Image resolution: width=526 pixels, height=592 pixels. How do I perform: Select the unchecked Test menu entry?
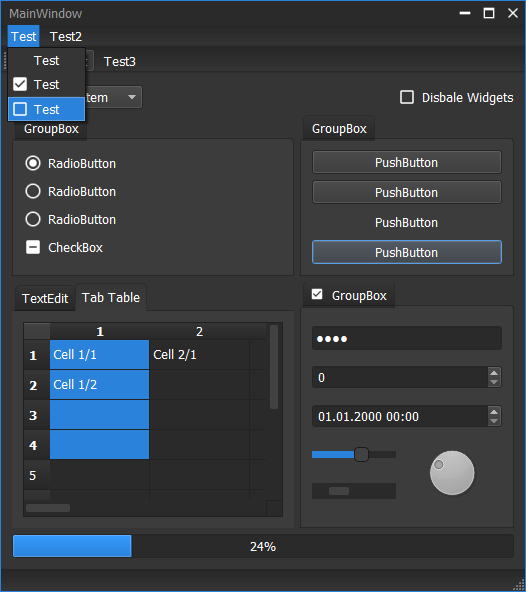(x=46, y=109)
